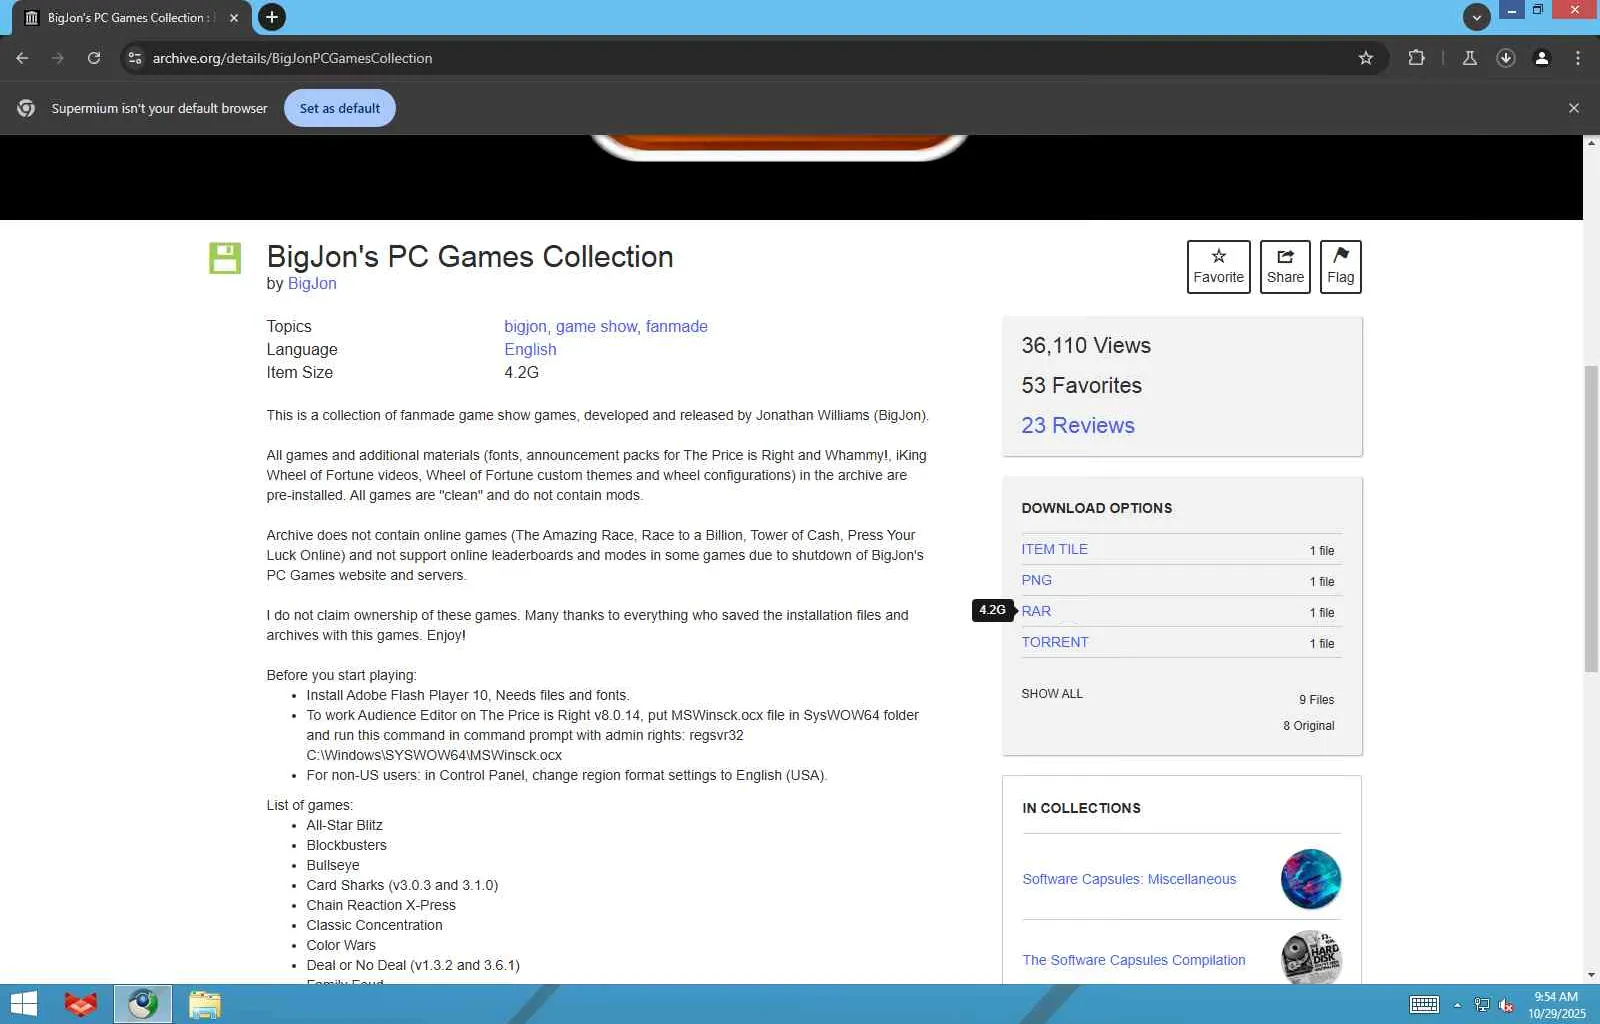The height and width of the screenshot is (1024, 1600).
Task: Click the English language link
Action: (530, 350)
